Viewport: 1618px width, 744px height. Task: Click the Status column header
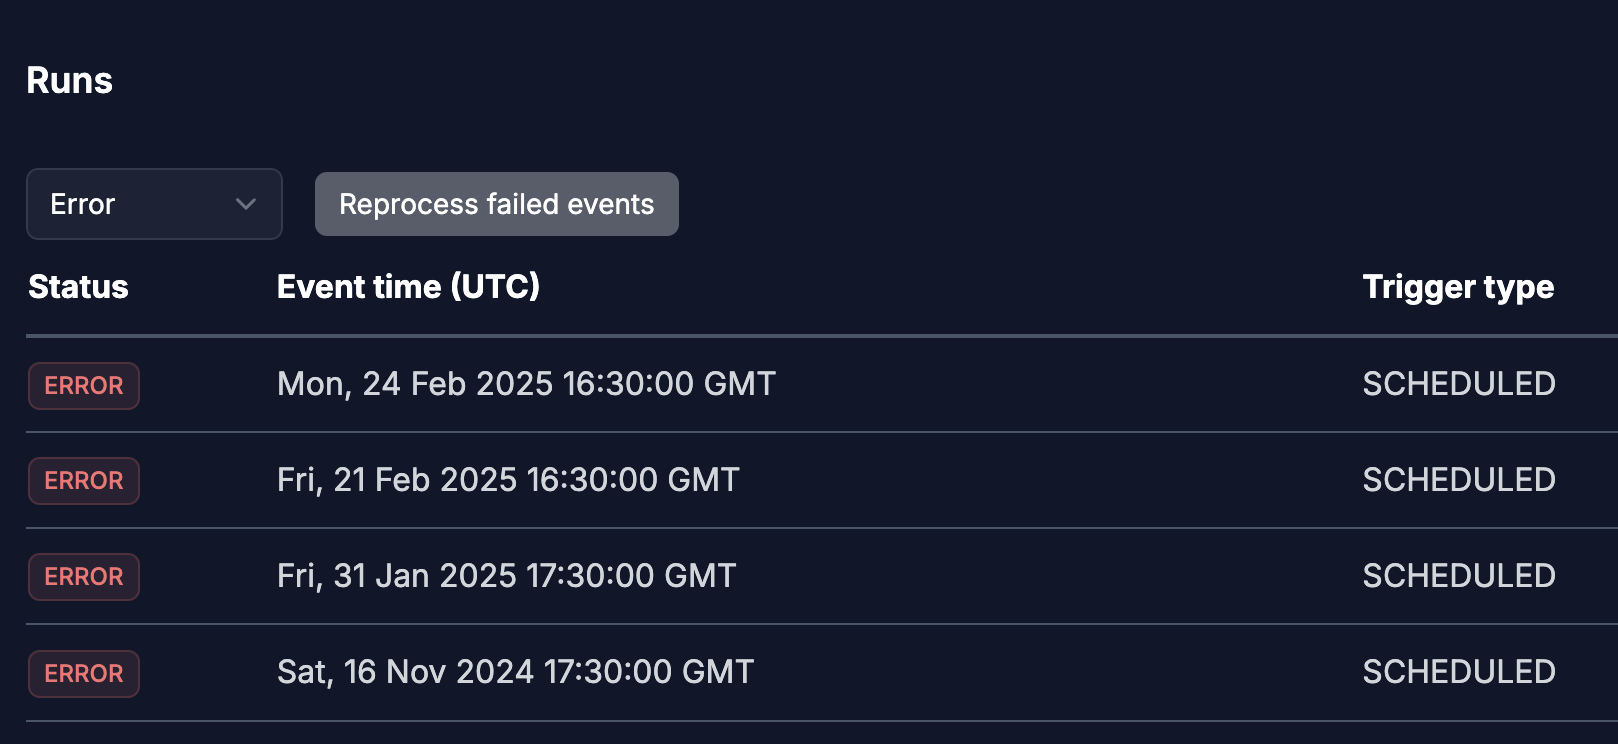78,287
